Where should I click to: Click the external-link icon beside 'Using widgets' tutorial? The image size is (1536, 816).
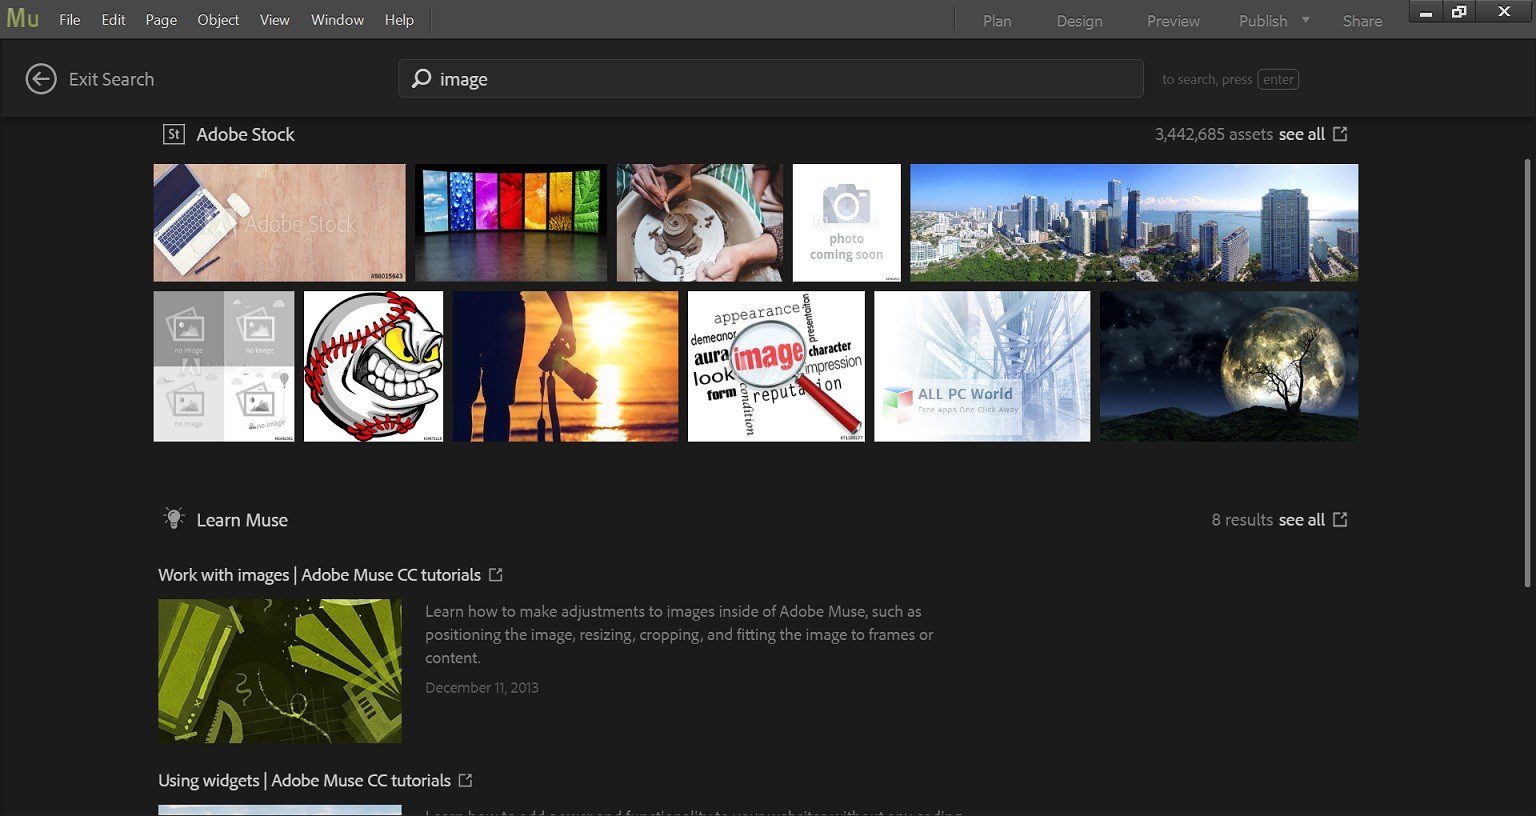click(464, 780)
